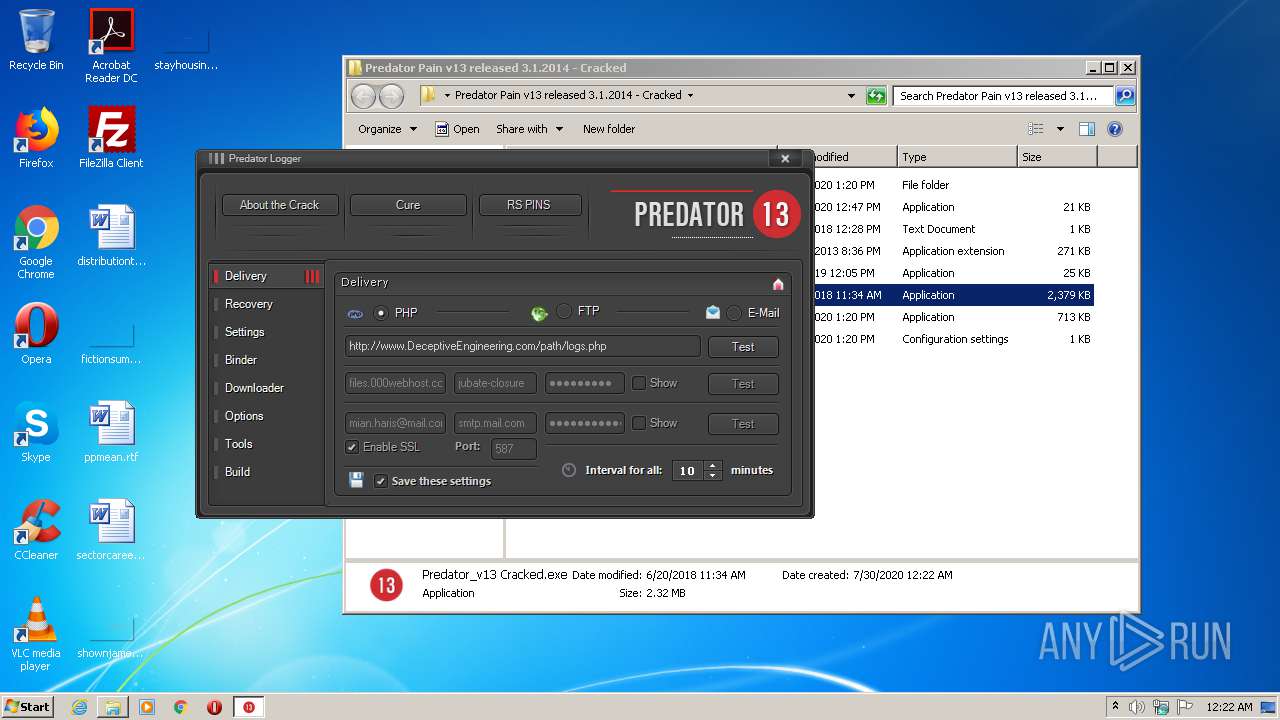Select the FTP delivery radio button
Viewport: 1280px width, 720px height.
564,312
